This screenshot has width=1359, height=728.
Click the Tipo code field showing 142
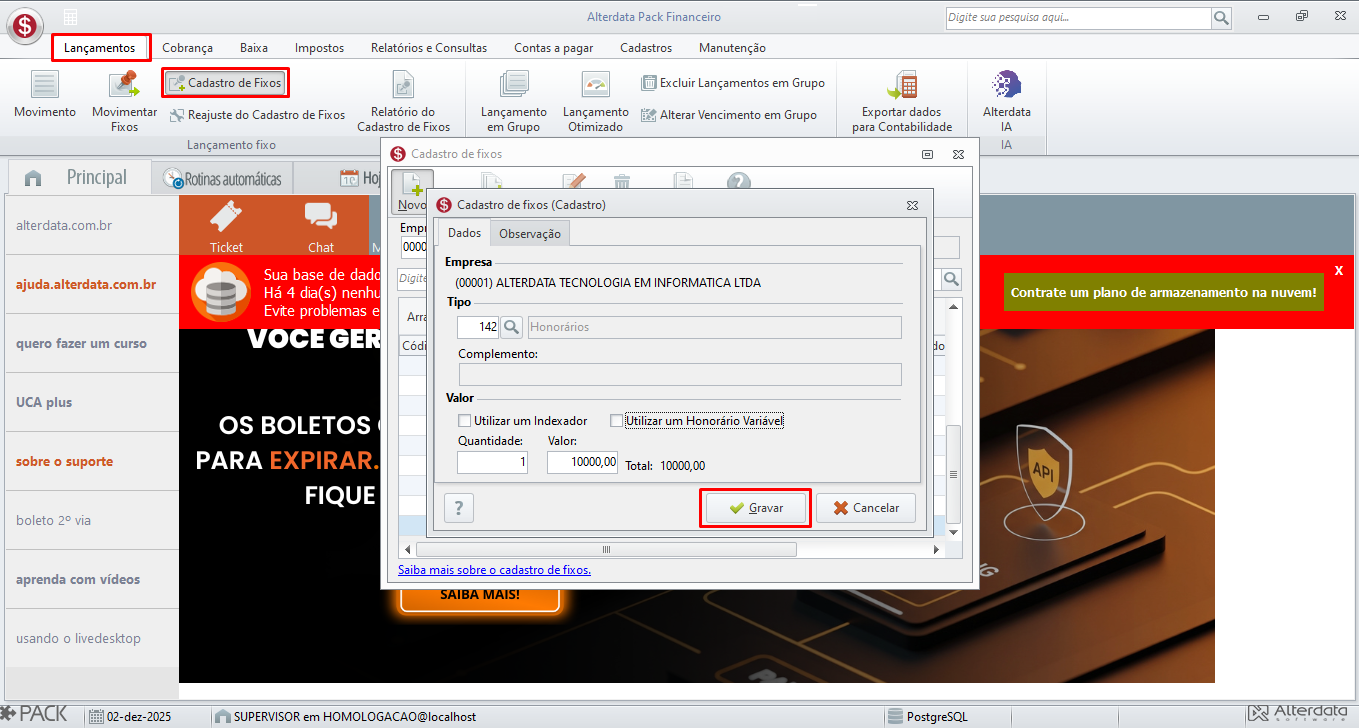[x=478, y=327]
